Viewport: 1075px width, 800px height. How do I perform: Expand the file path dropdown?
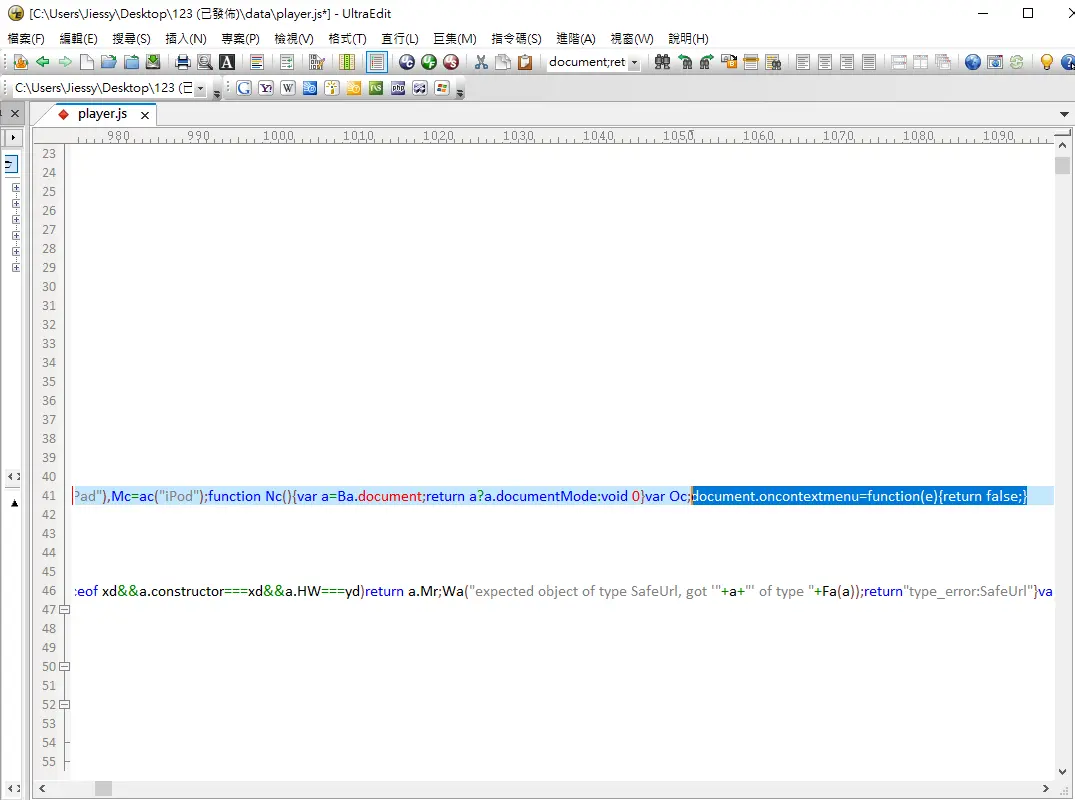[200, 89]
